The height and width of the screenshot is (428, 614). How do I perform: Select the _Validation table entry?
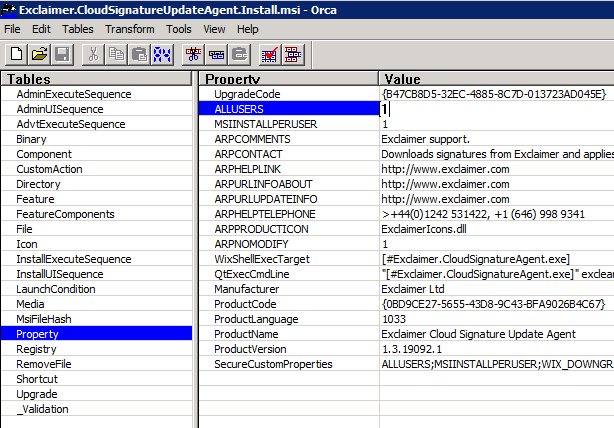pyautogui.click(x=42, y=409)
